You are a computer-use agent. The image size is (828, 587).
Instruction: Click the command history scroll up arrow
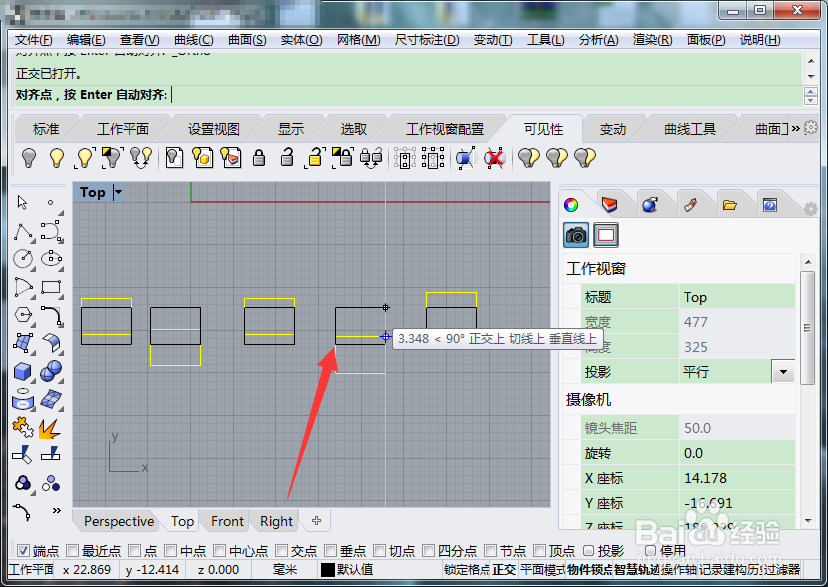point(811,61)
